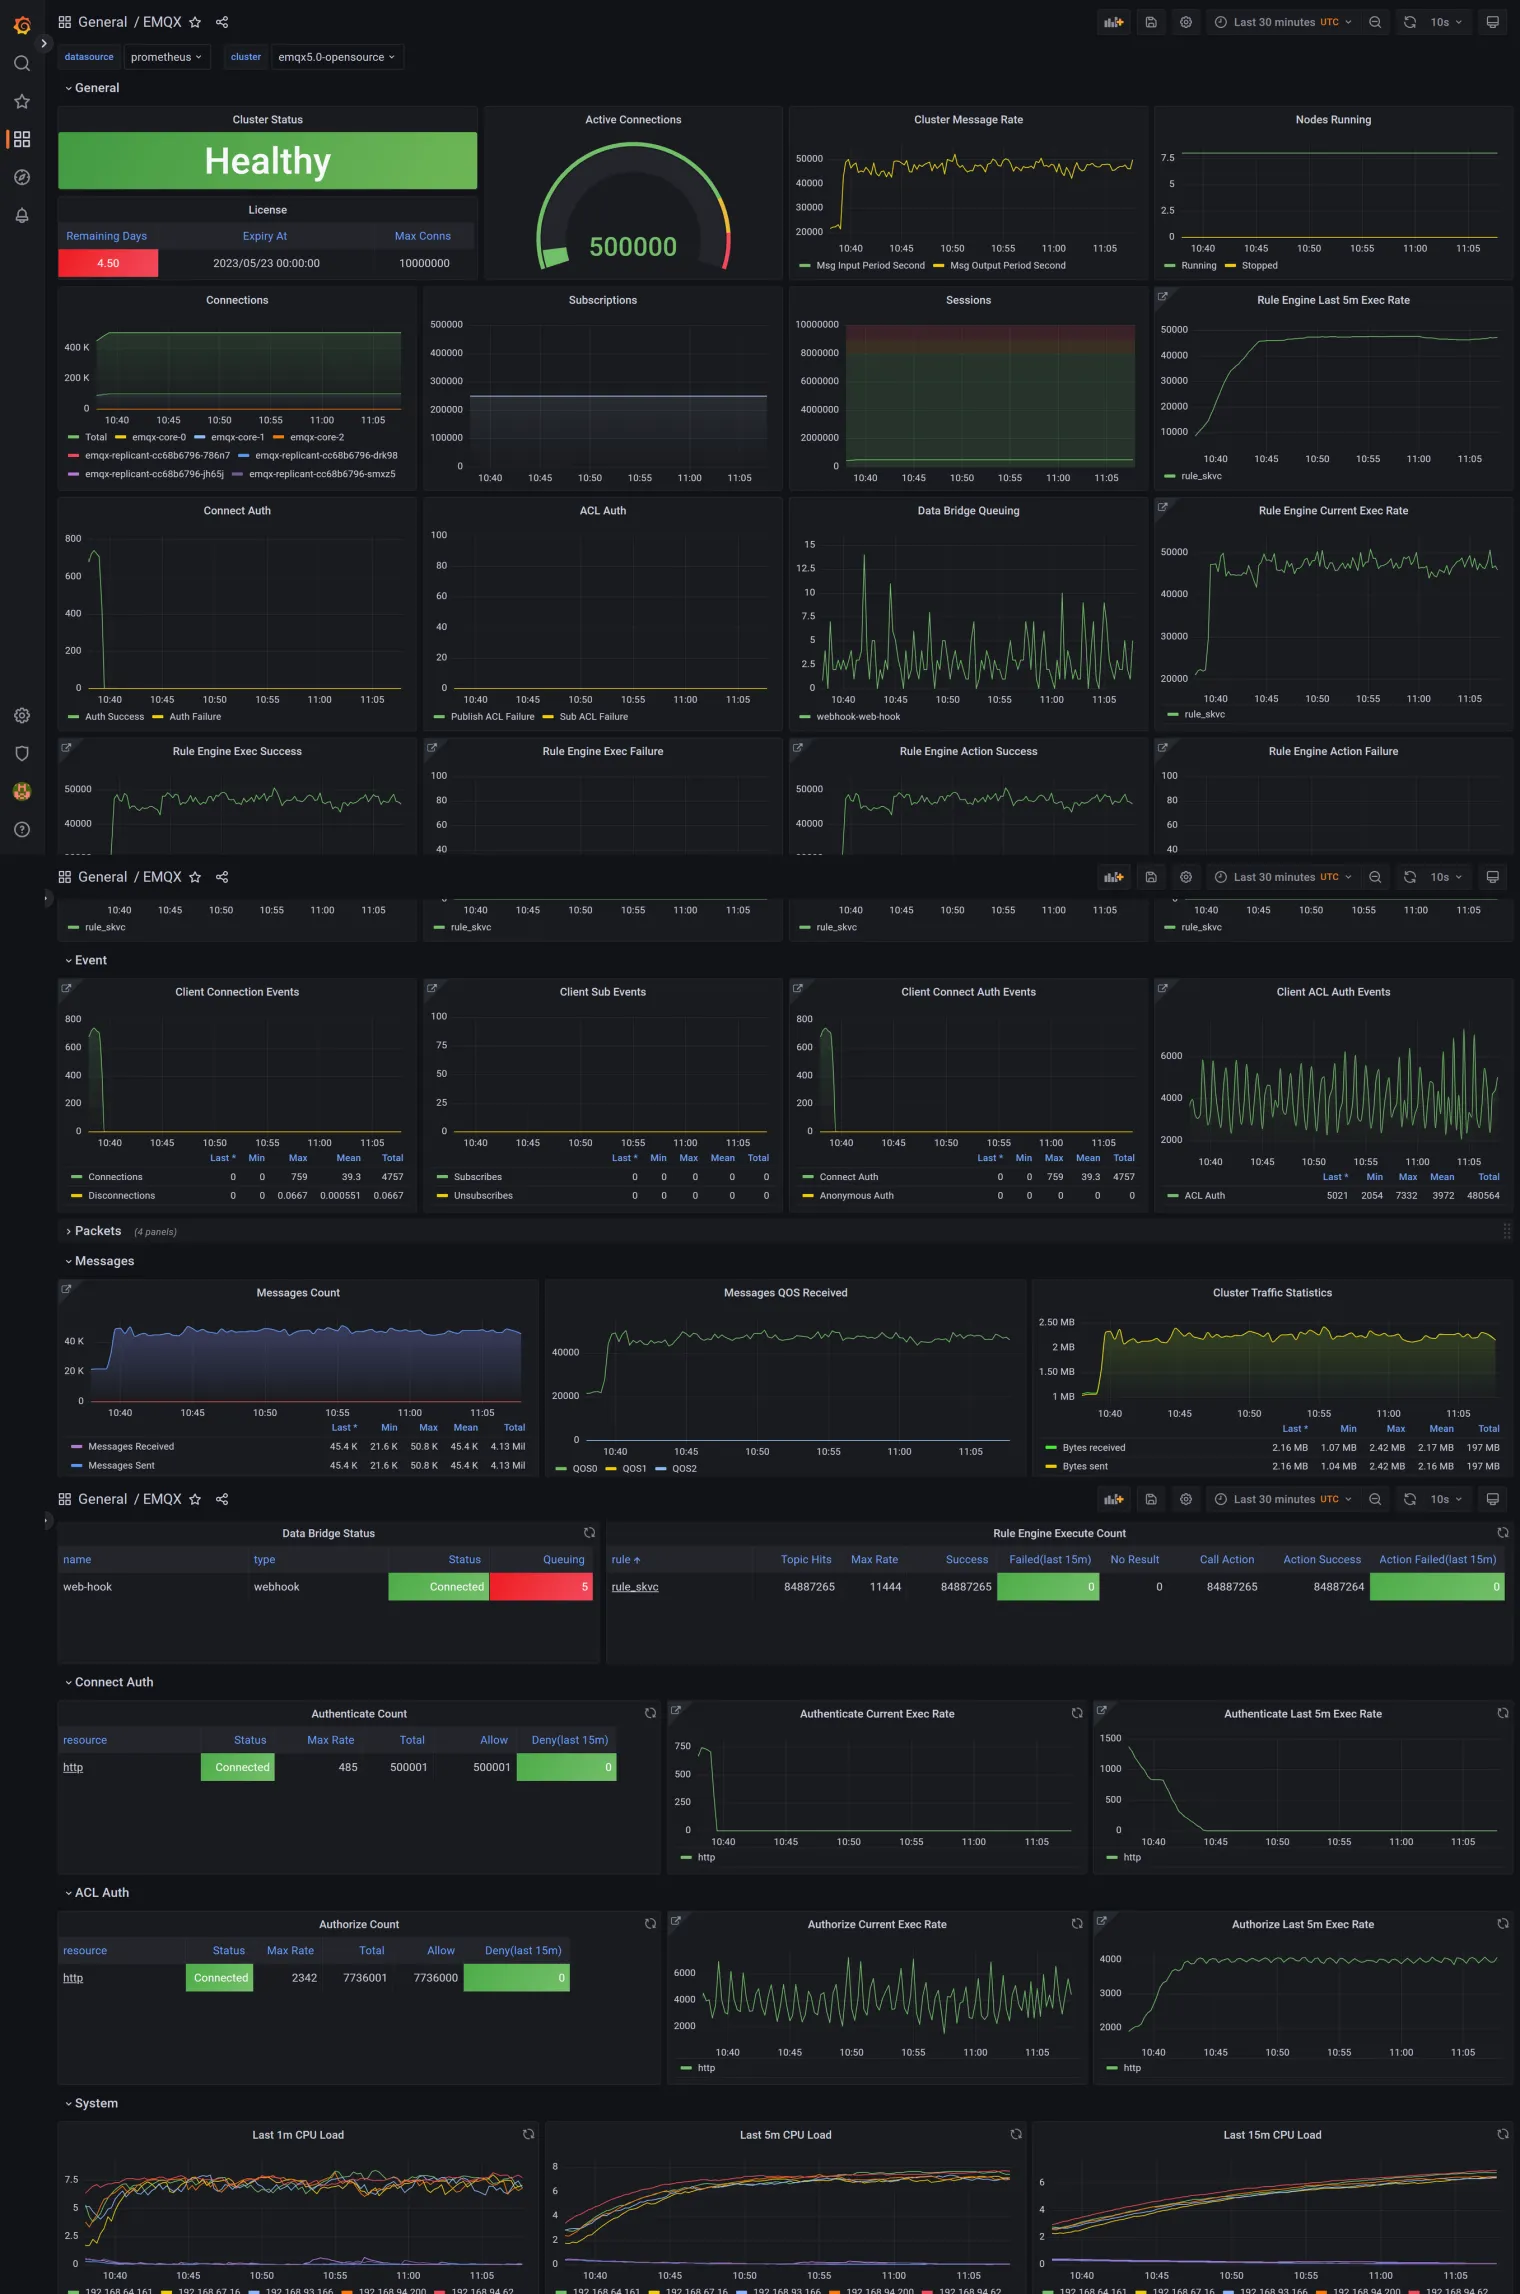Click the green Healthy cluster status tile
1520x2294 pixels.
(267, 161)
